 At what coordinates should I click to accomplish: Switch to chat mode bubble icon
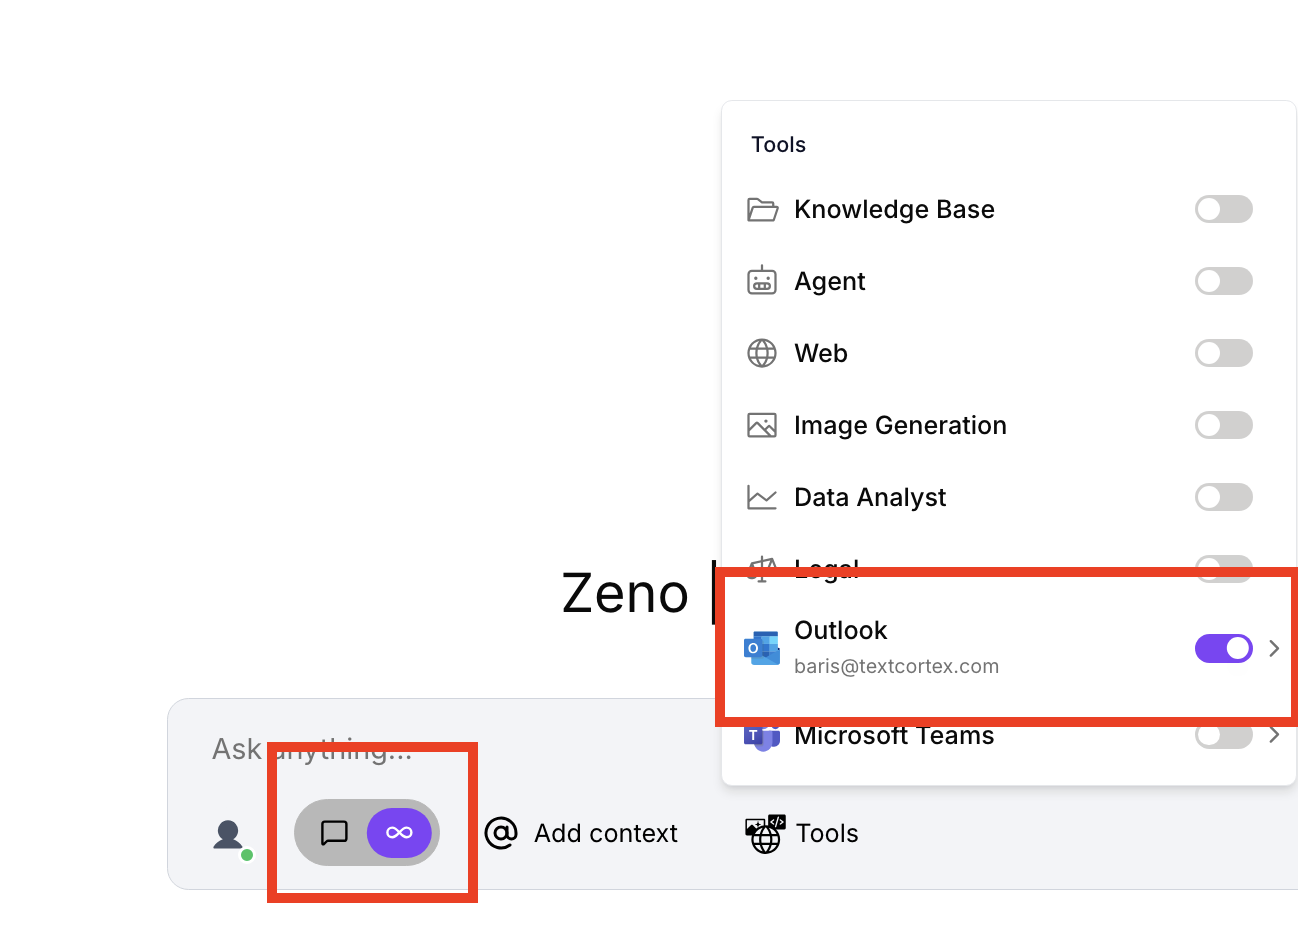click(x=334, y=833)
